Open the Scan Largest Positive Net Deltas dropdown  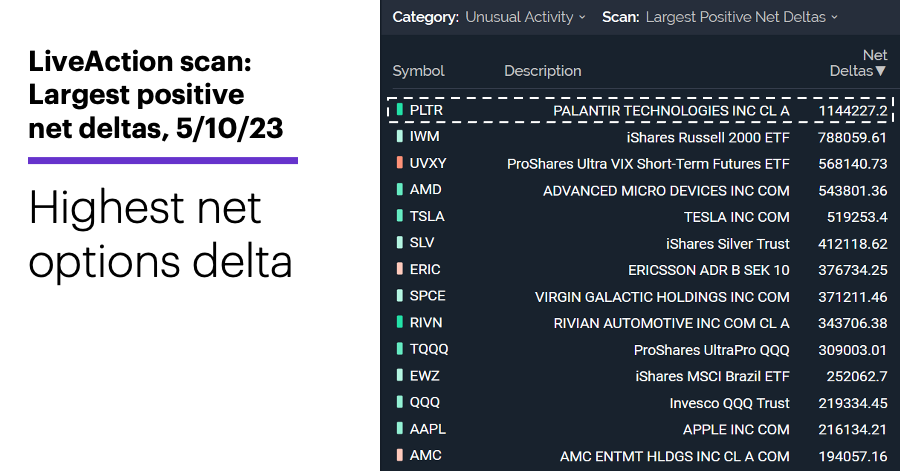[x=742, y=17]
